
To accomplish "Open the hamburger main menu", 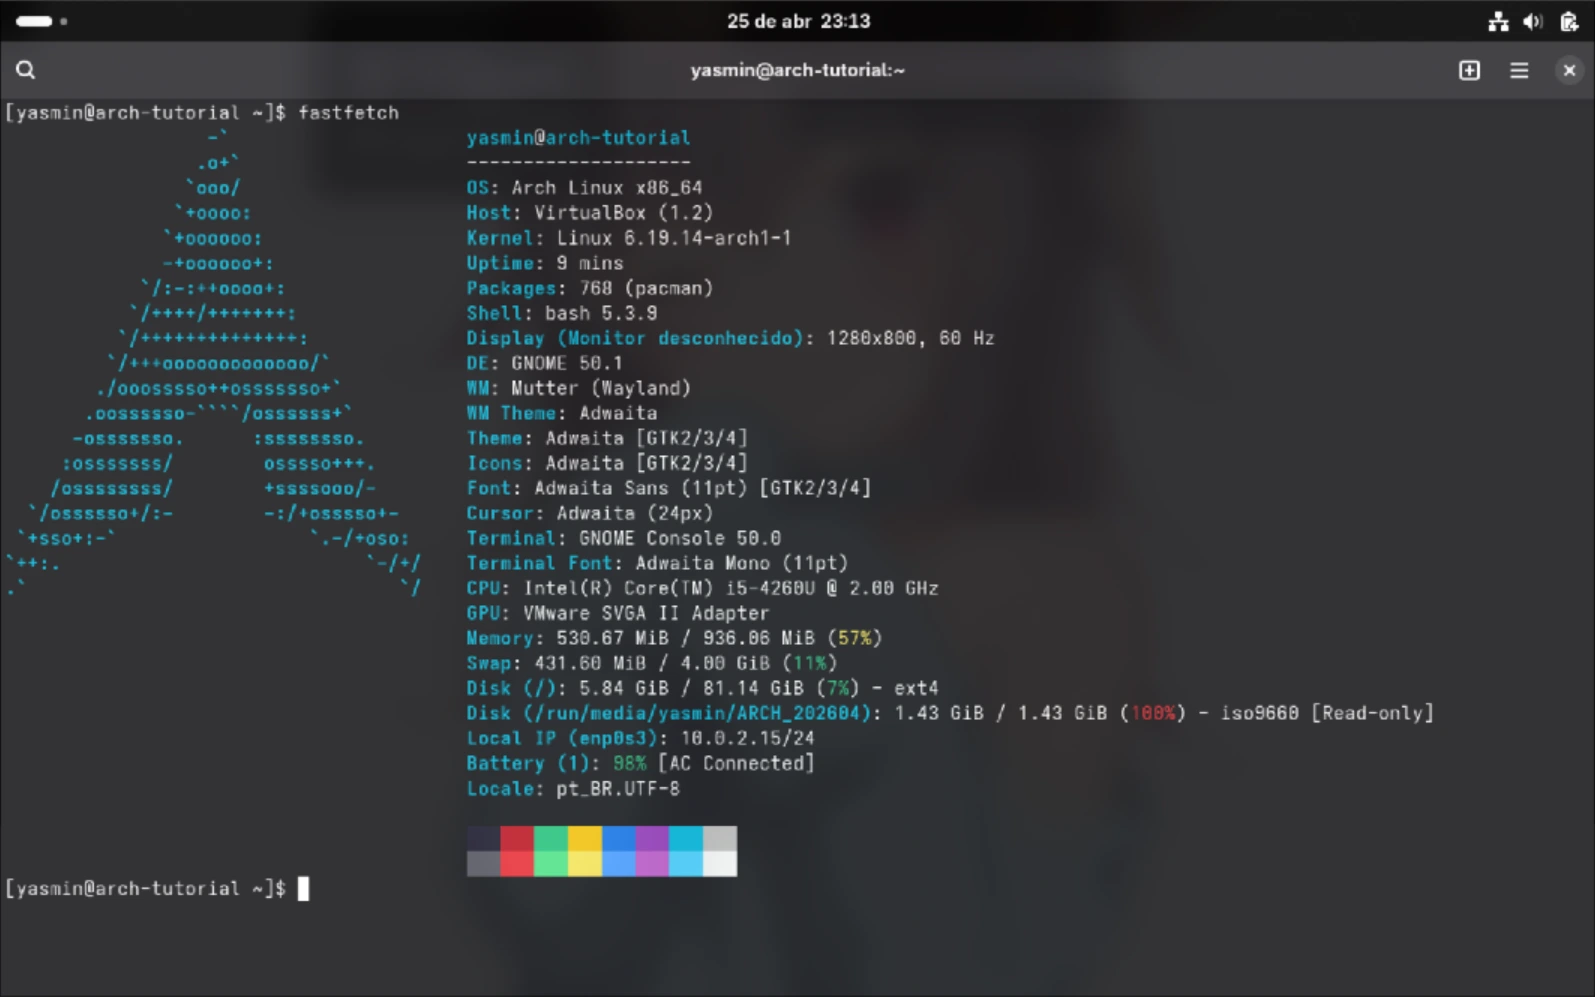I will pyautogui.click(x=1519, y=70).
